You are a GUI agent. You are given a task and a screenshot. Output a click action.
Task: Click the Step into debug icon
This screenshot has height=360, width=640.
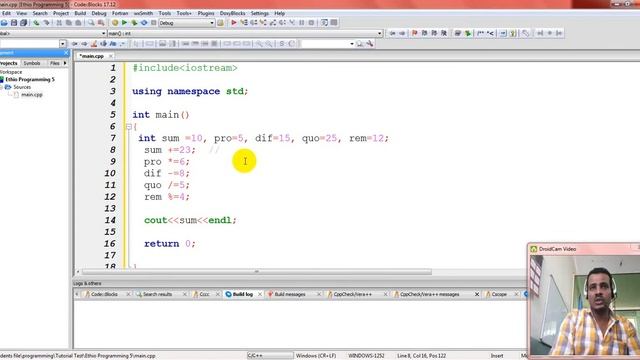pyautogui.click(x=263, y=23)
